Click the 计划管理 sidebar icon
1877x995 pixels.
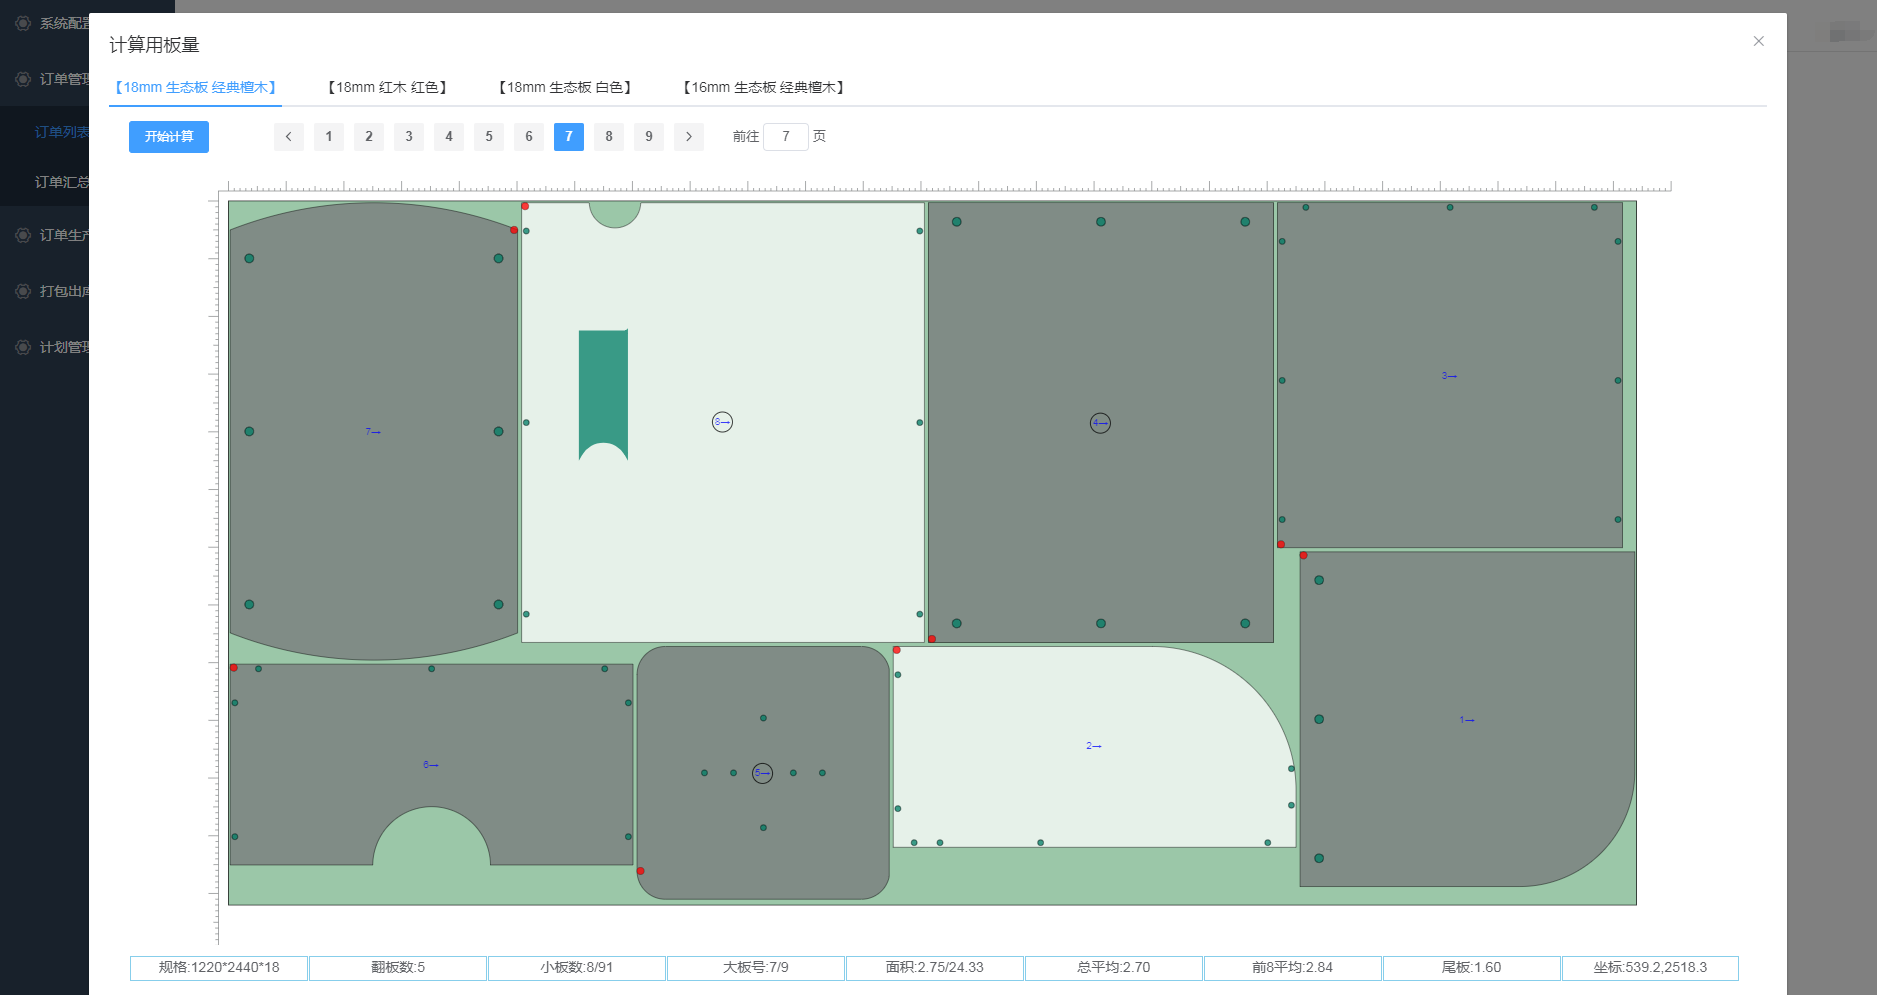coord(23,347)
